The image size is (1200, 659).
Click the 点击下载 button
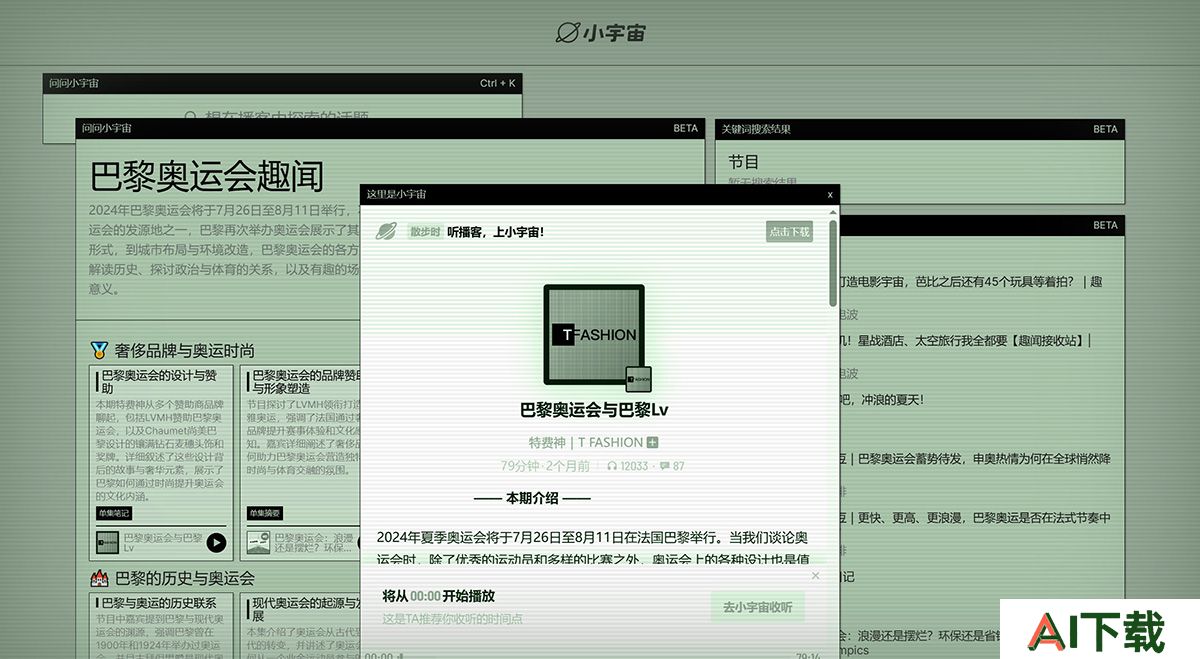790,232
